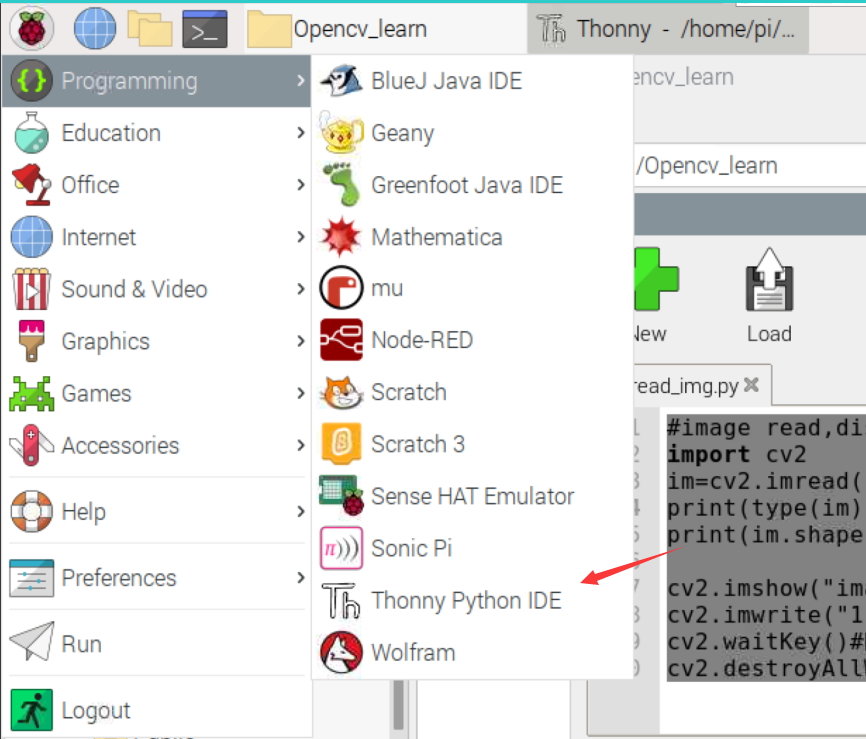Select the Geany menu entry label
866x739 pixels.
click(403, 134)
